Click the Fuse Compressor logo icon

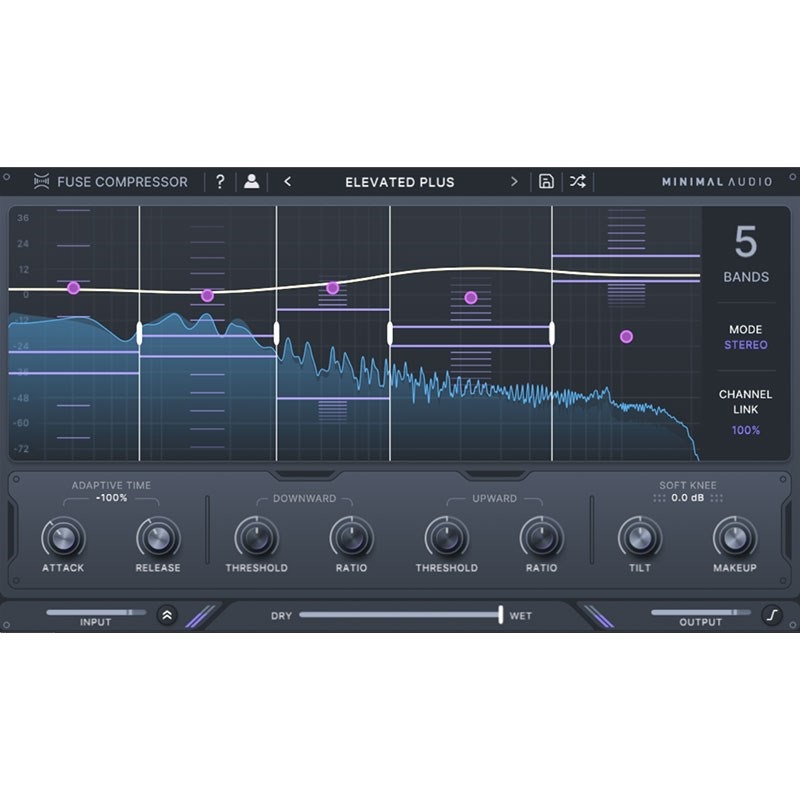41,181
